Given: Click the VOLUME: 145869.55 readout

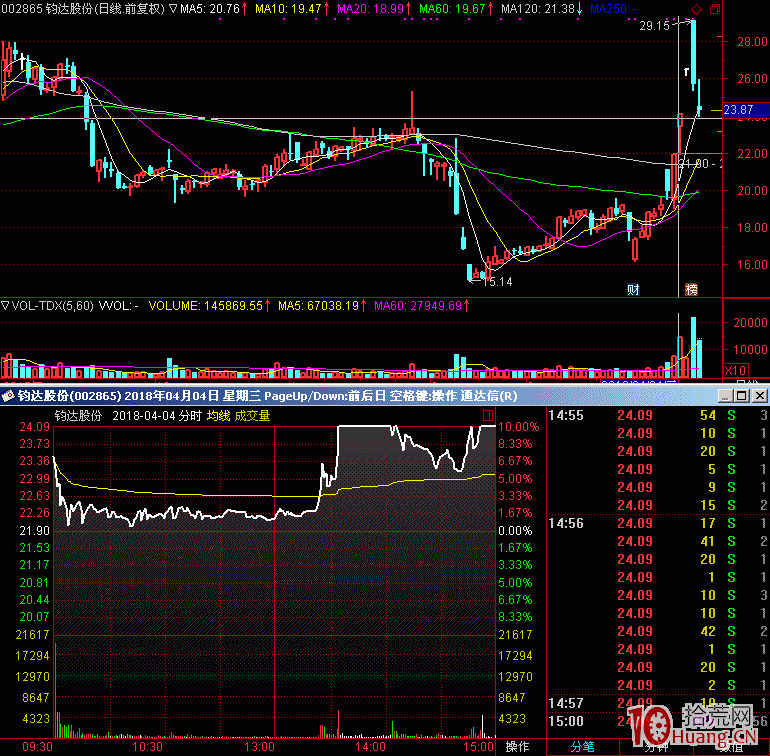Looking at the screenshot, I should [209, 306].
